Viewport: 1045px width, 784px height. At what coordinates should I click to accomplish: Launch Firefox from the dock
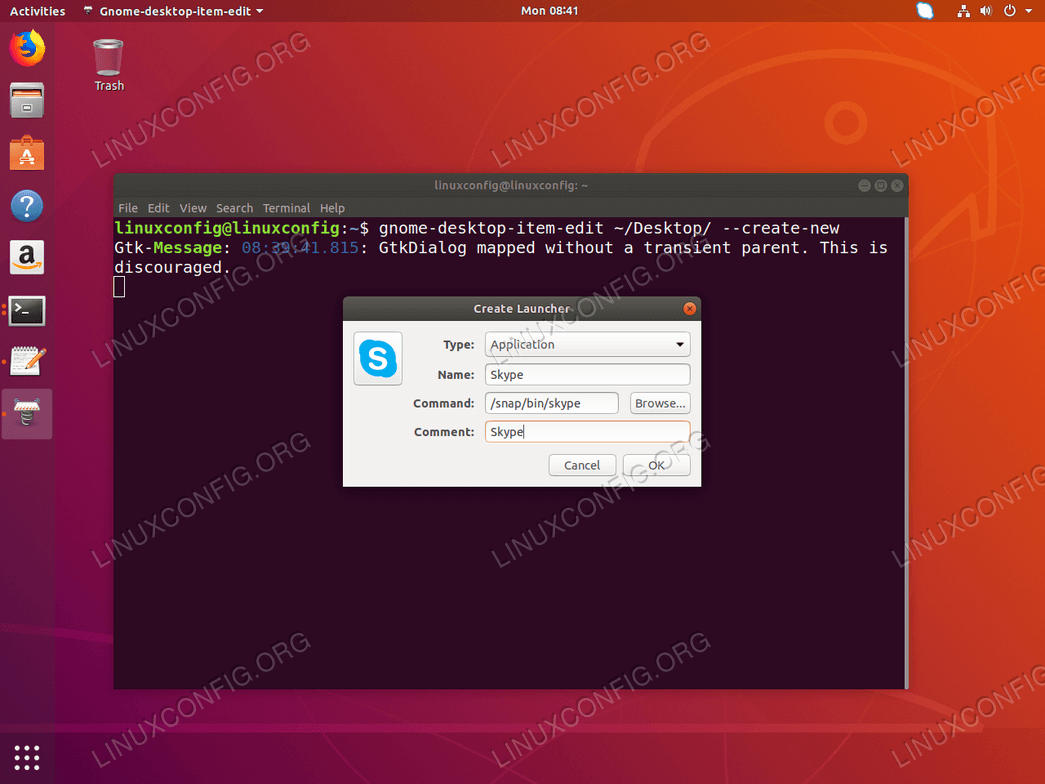[26, 47]
